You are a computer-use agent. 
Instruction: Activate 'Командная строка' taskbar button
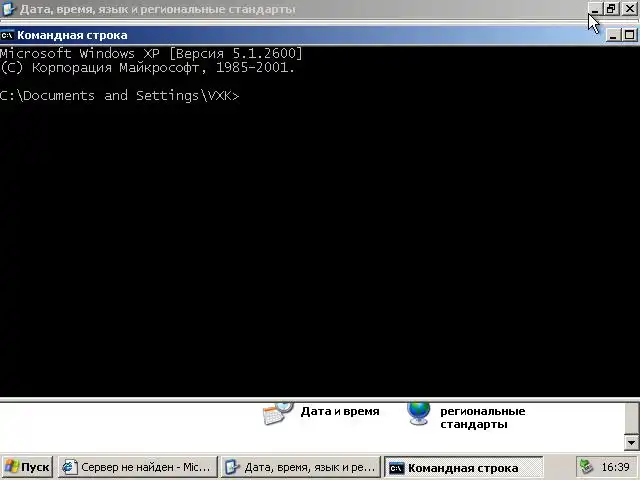coord(464,467)
